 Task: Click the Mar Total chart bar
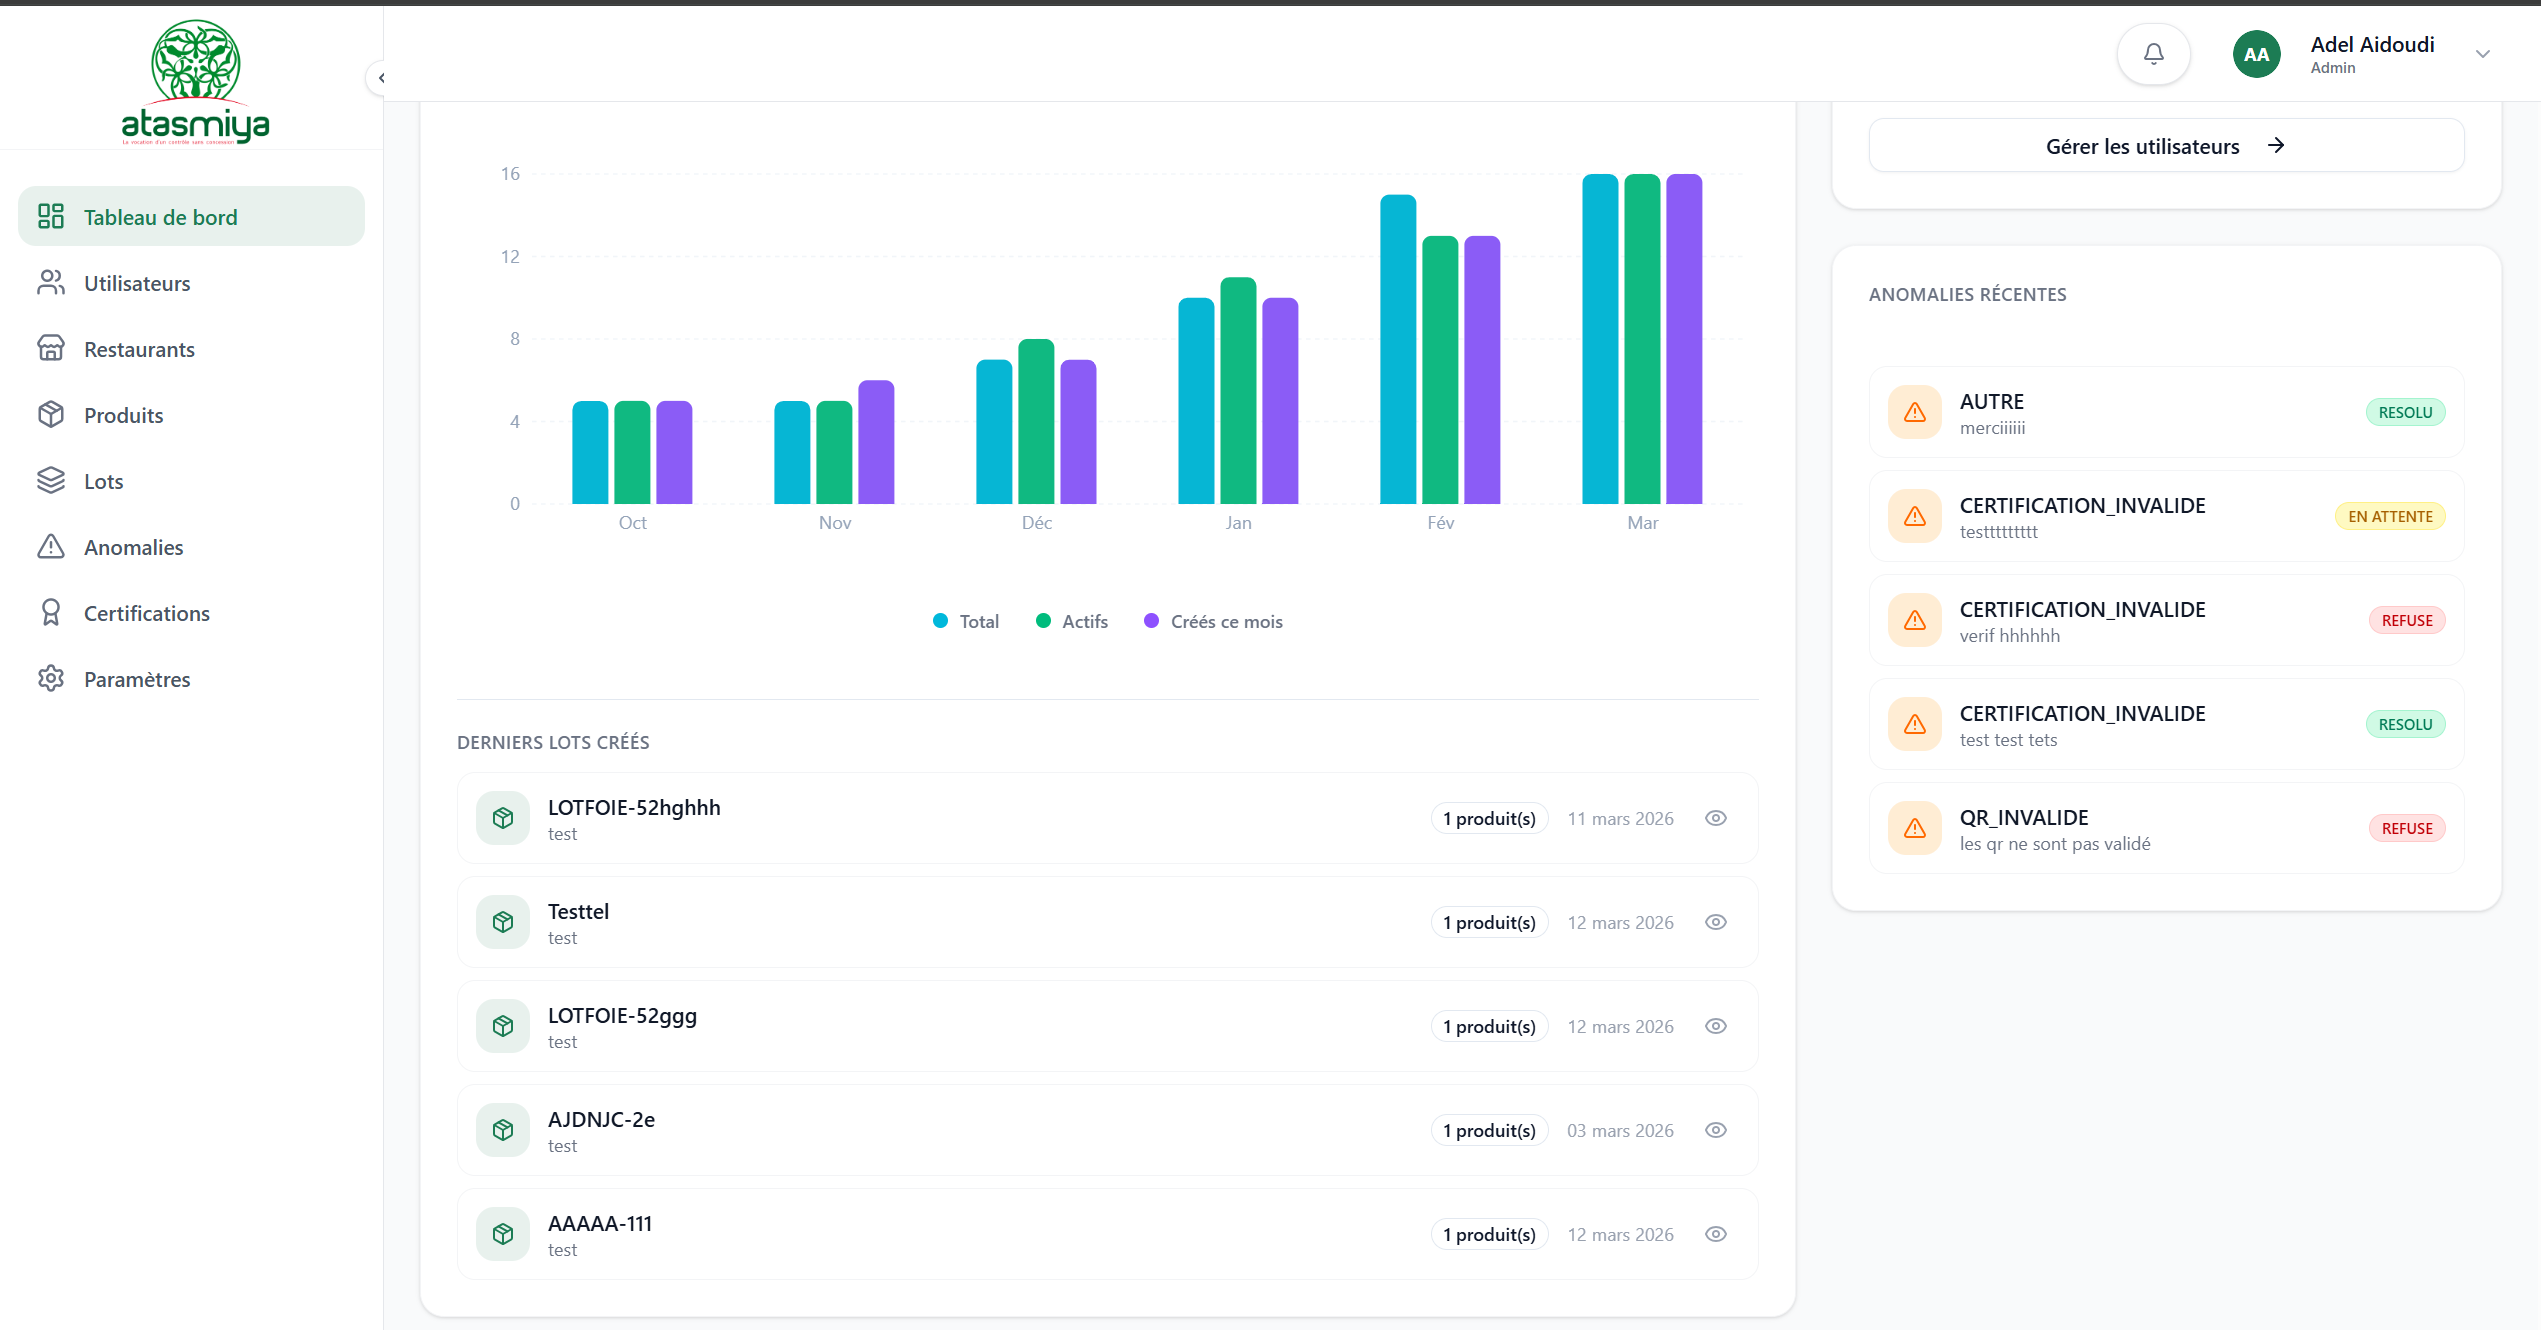click(x=1599, y=340)
